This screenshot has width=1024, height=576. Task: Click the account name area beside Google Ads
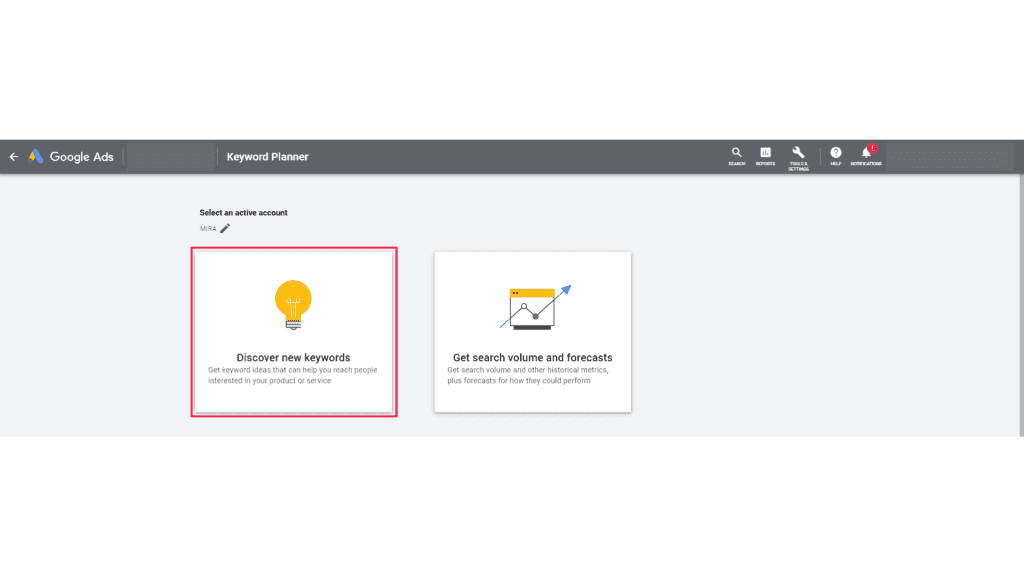pyautogui.click(x=170, y=156)
